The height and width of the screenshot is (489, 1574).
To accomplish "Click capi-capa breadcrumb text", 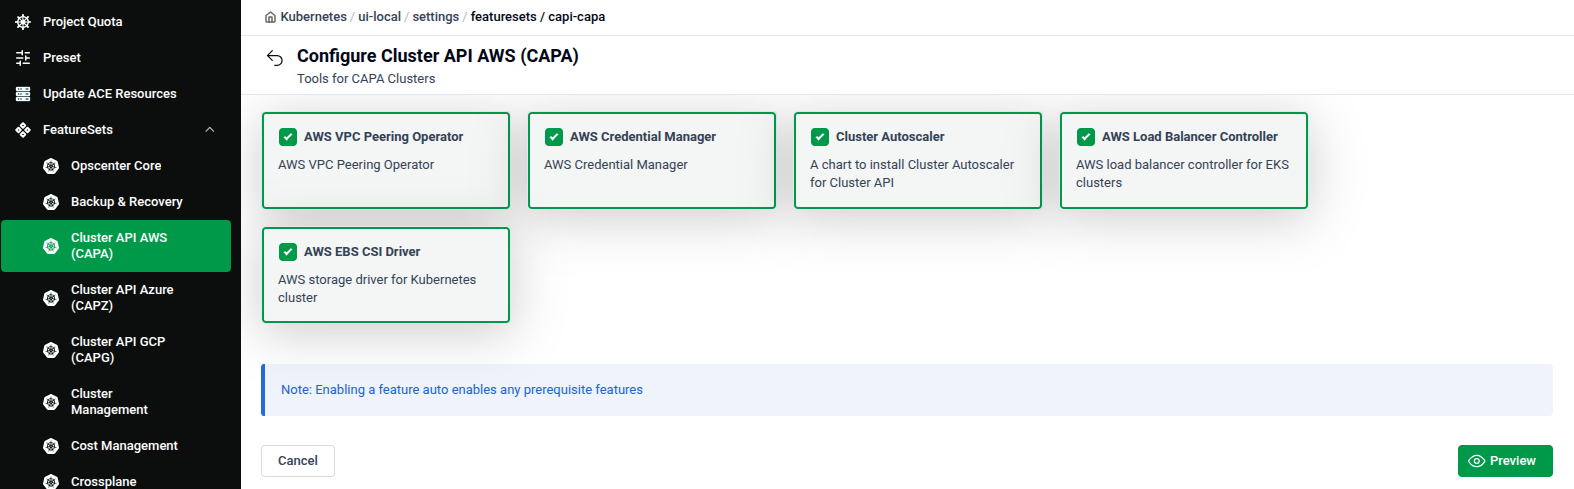I will pyautogui.click(x=577, y=17).
